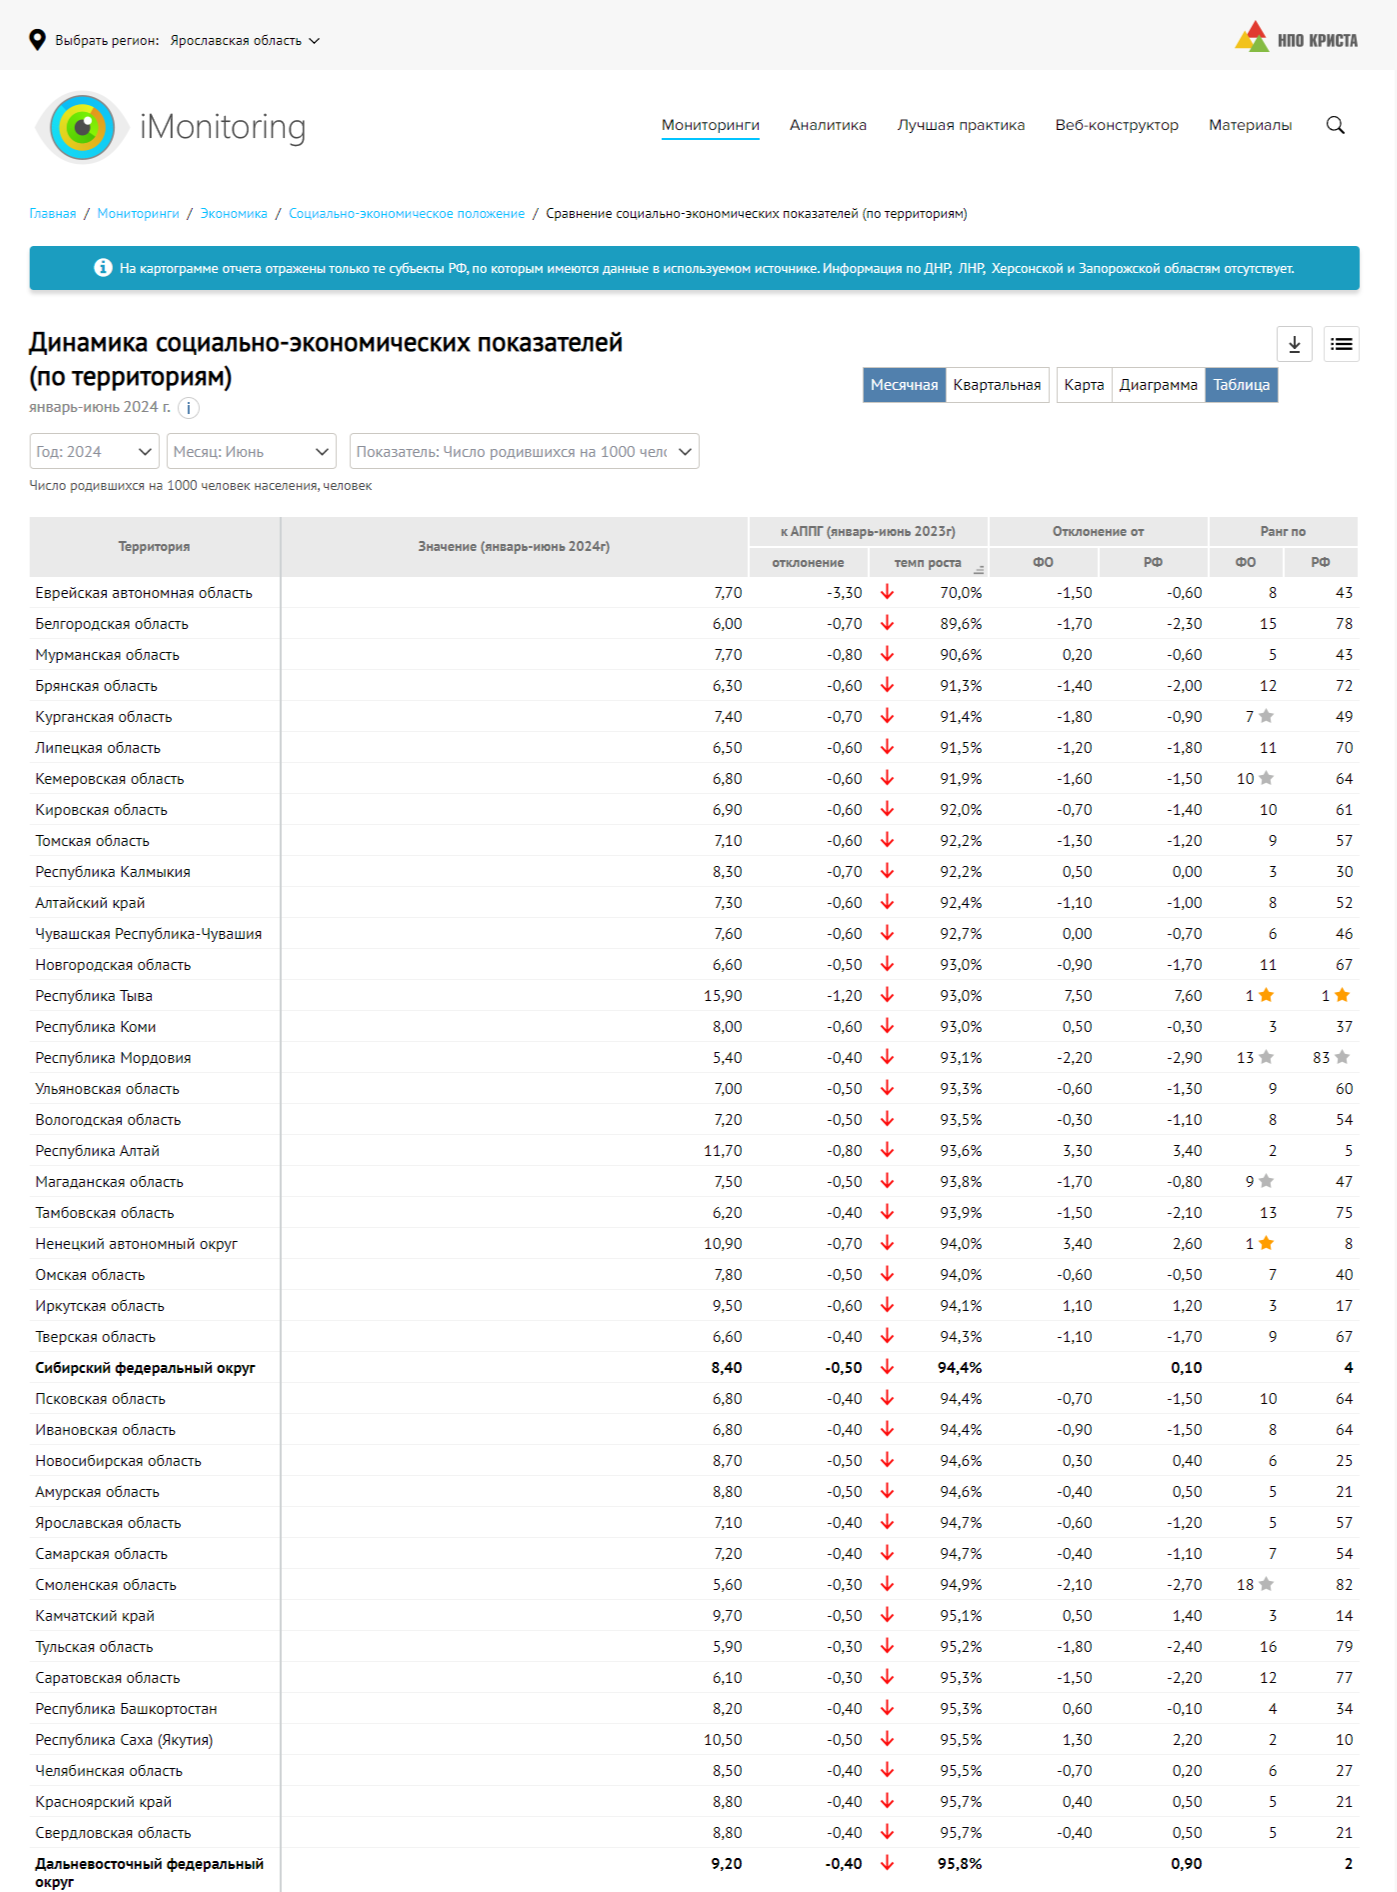Click the НПО Криста logo
The width and height of the screenshot is (1397, 1892).
pyautogui.click(x=1296, y=39)
